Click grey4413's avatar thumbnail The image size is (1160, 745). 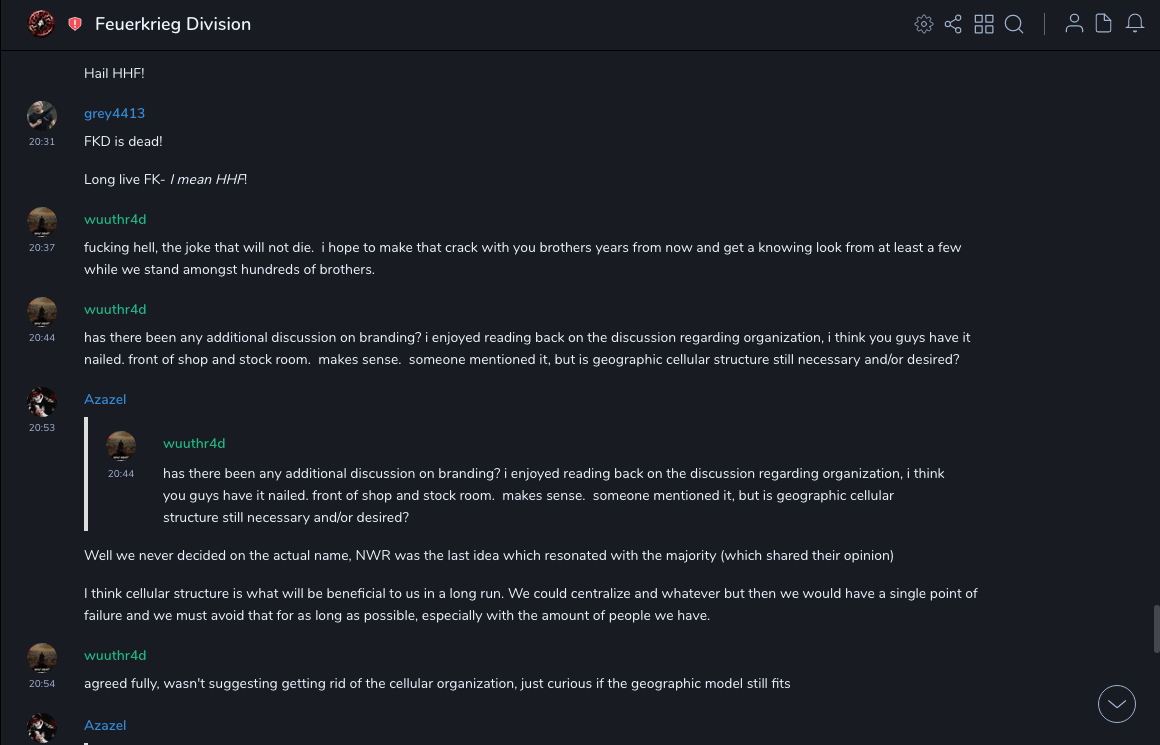pos(42,115)
